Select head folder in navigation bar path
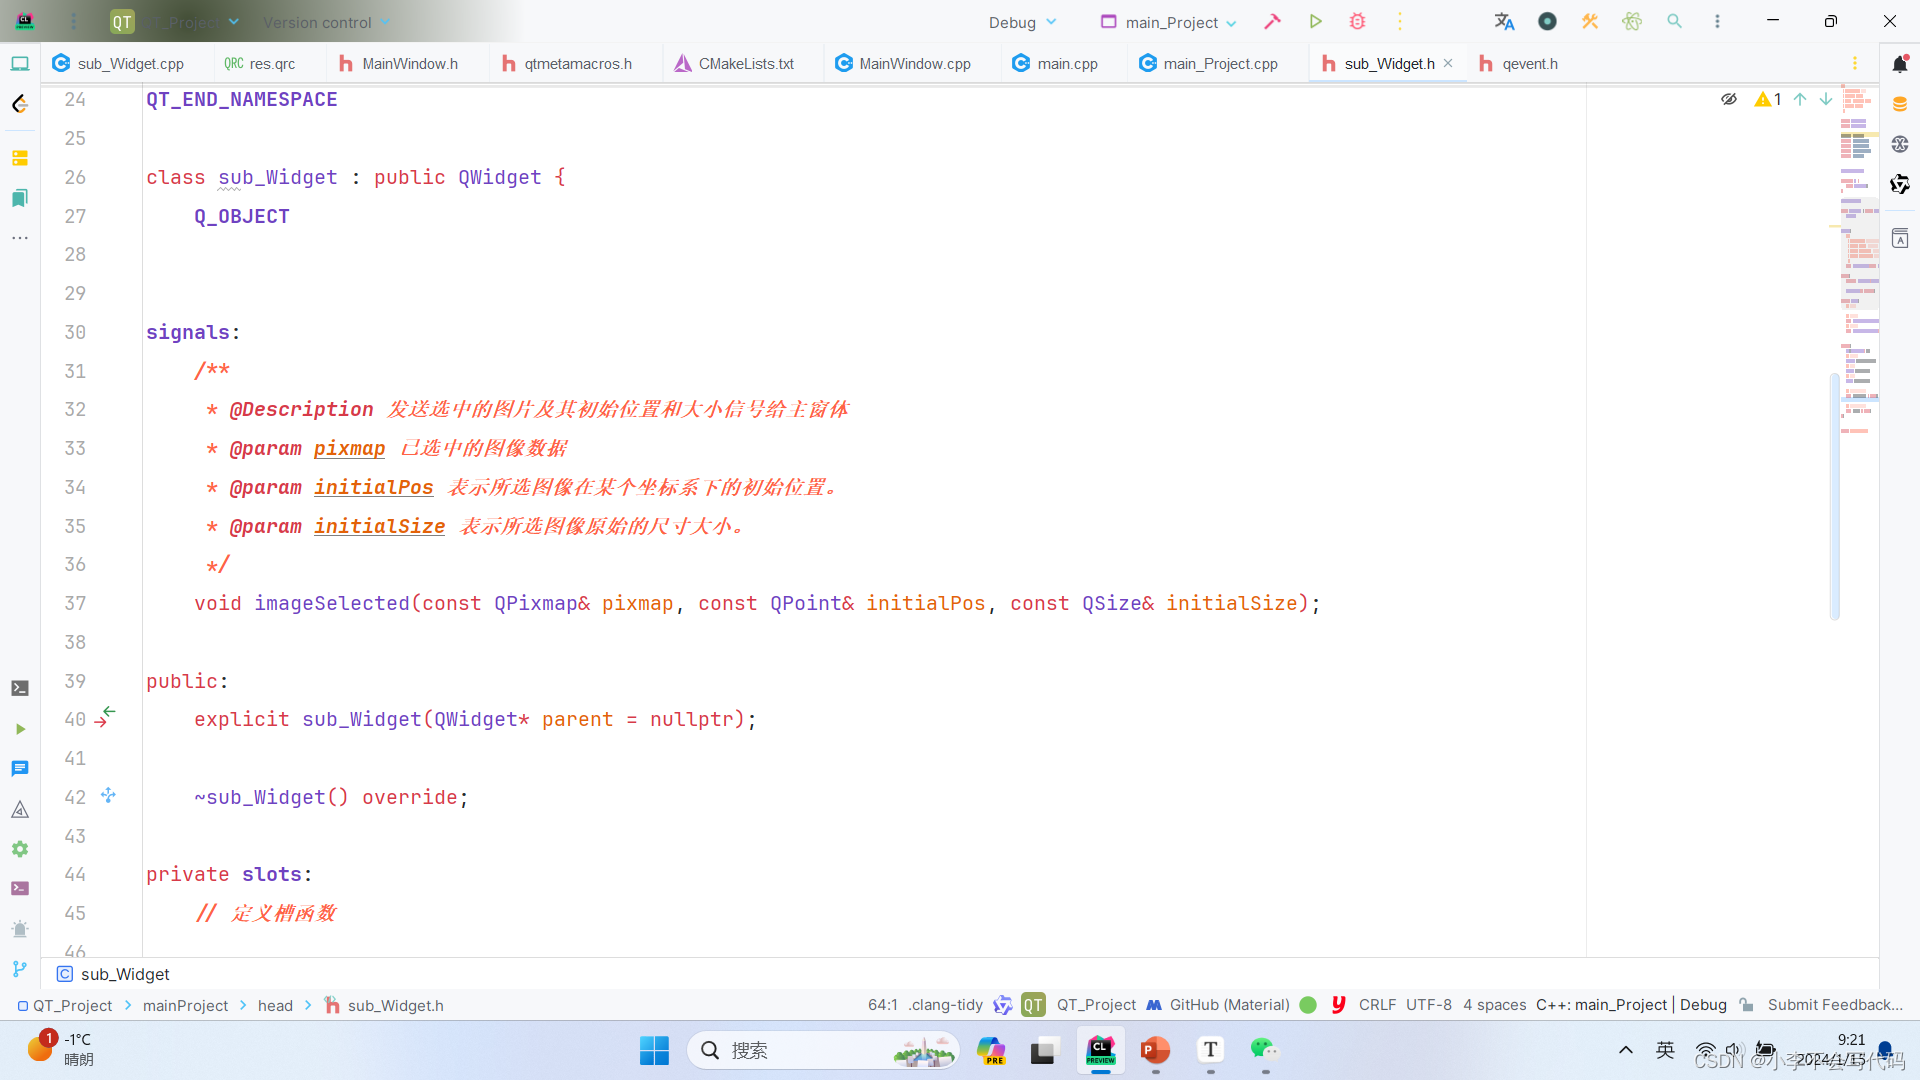The width and height of the screenshot is (1920, 1080). coord(275,1005)
